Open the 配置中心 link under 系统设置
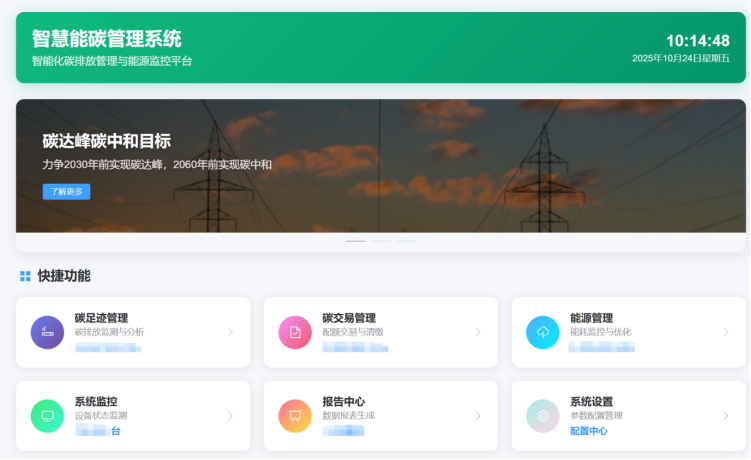 pos(589,431)
